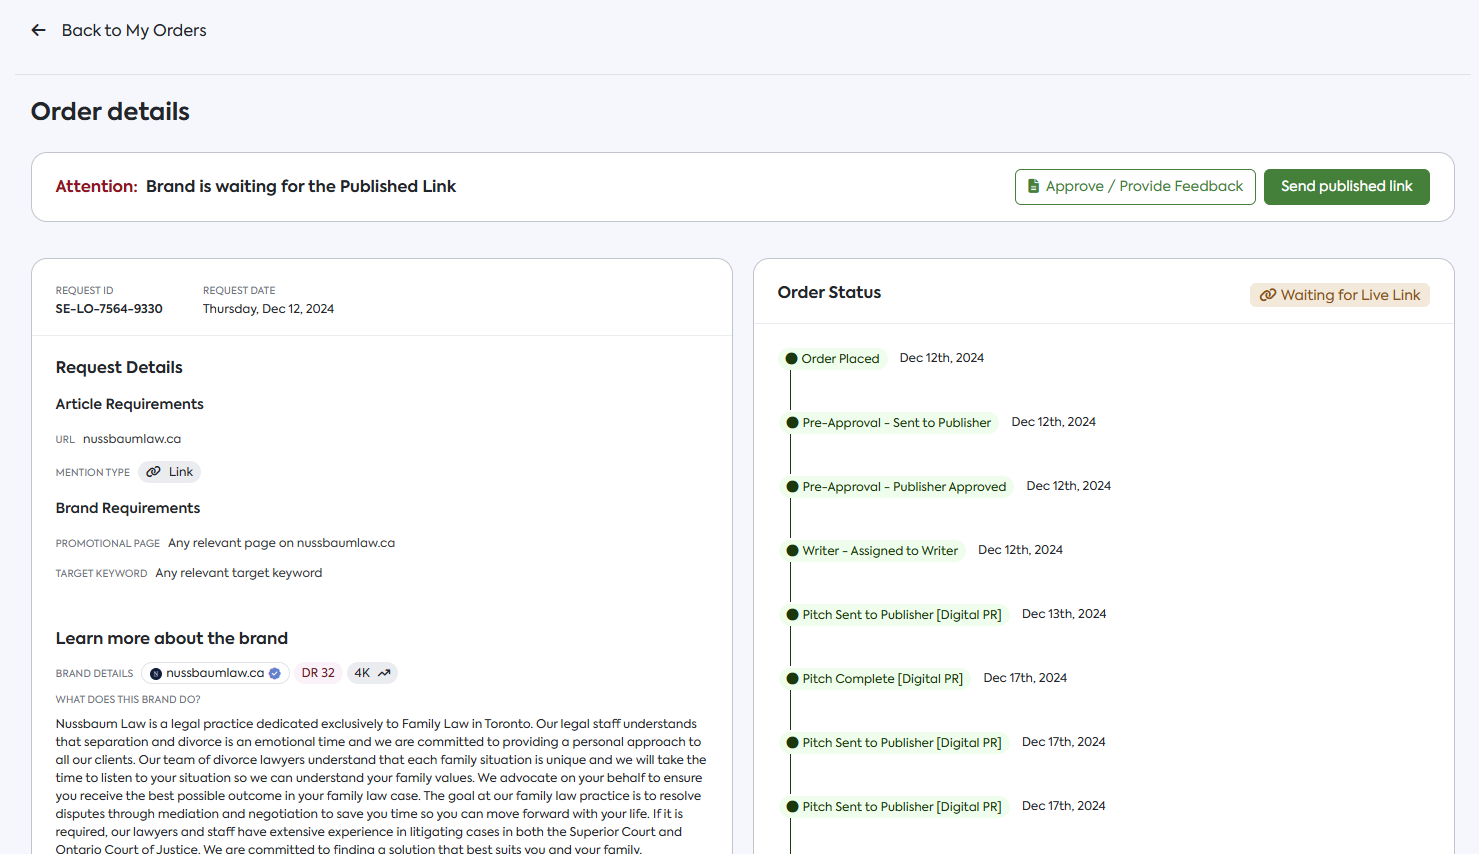Go back to My Orders
Image resolution: width=1479 pixels, height=854 pixels.
[133, 30]
